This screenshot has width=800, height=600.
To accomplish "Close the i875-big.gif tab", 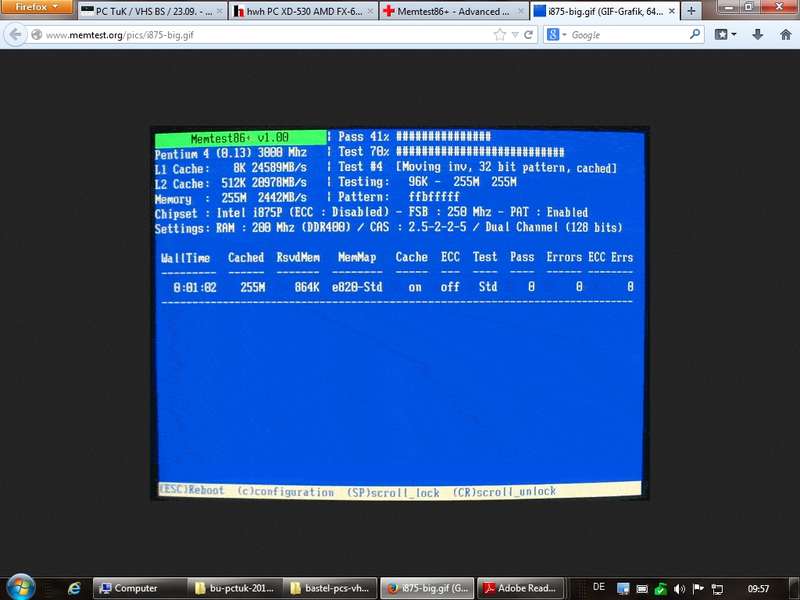I will (x=668, y=12).
